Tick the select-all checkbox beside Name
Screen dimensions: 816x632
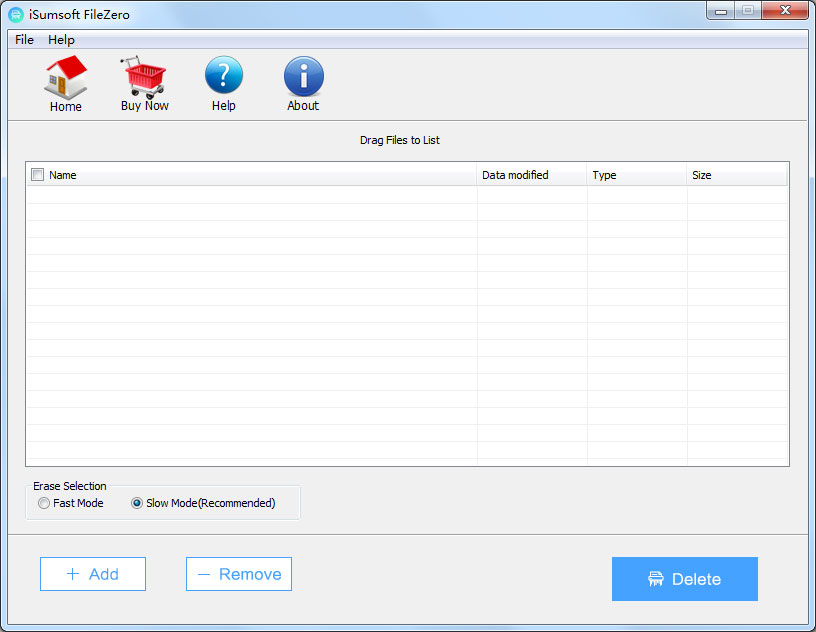click(38, 175)
